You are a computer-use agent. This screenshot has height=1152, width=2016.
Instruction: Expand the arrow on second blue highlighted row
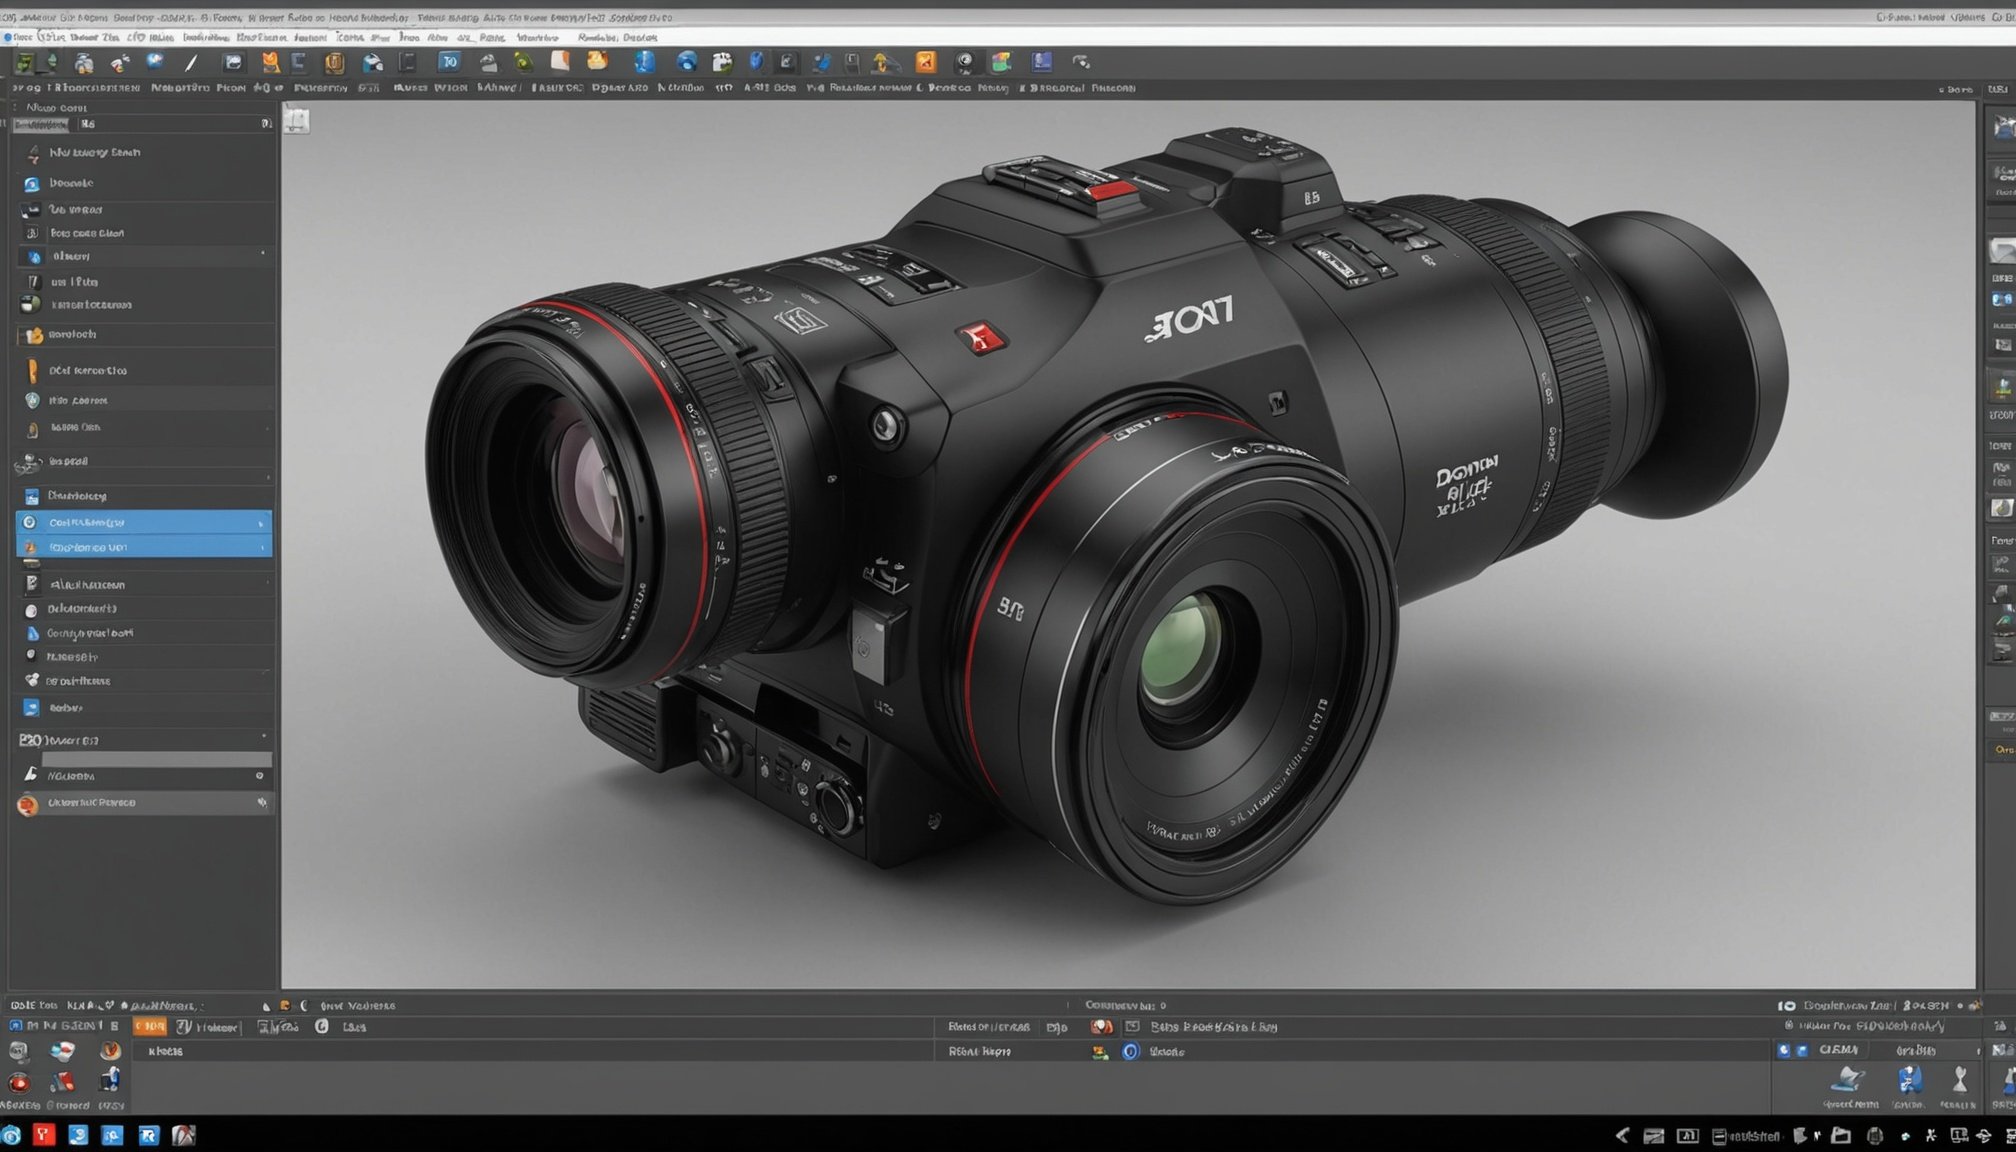click(261, 548)
